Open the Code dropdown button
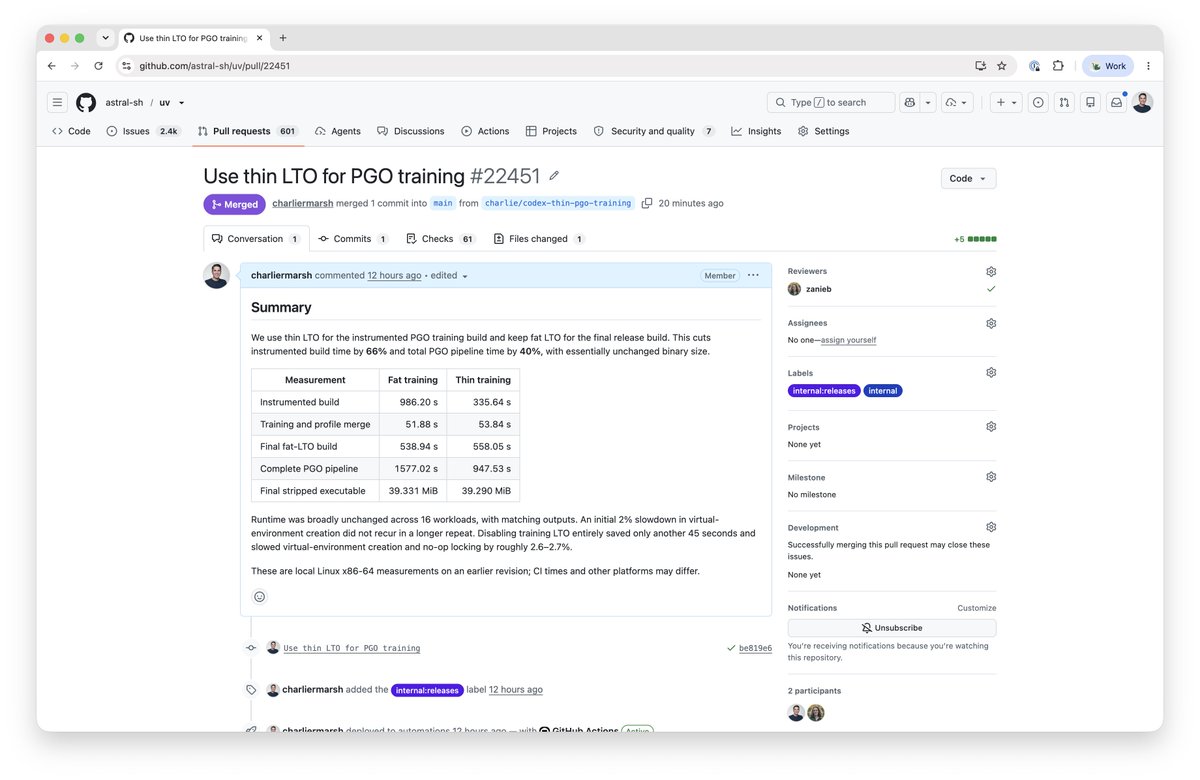The width and height of the screenshot is (1200, 780). [x=968, y=178]
